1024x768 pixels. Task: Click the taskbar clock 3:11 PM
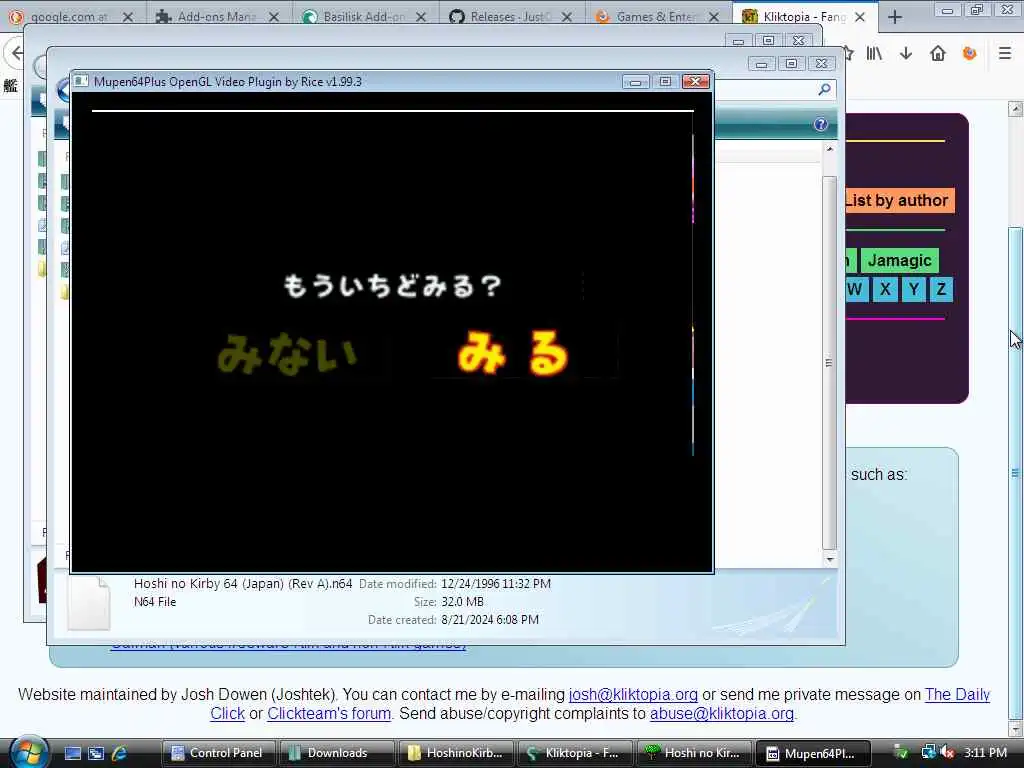tap(985, 752)
